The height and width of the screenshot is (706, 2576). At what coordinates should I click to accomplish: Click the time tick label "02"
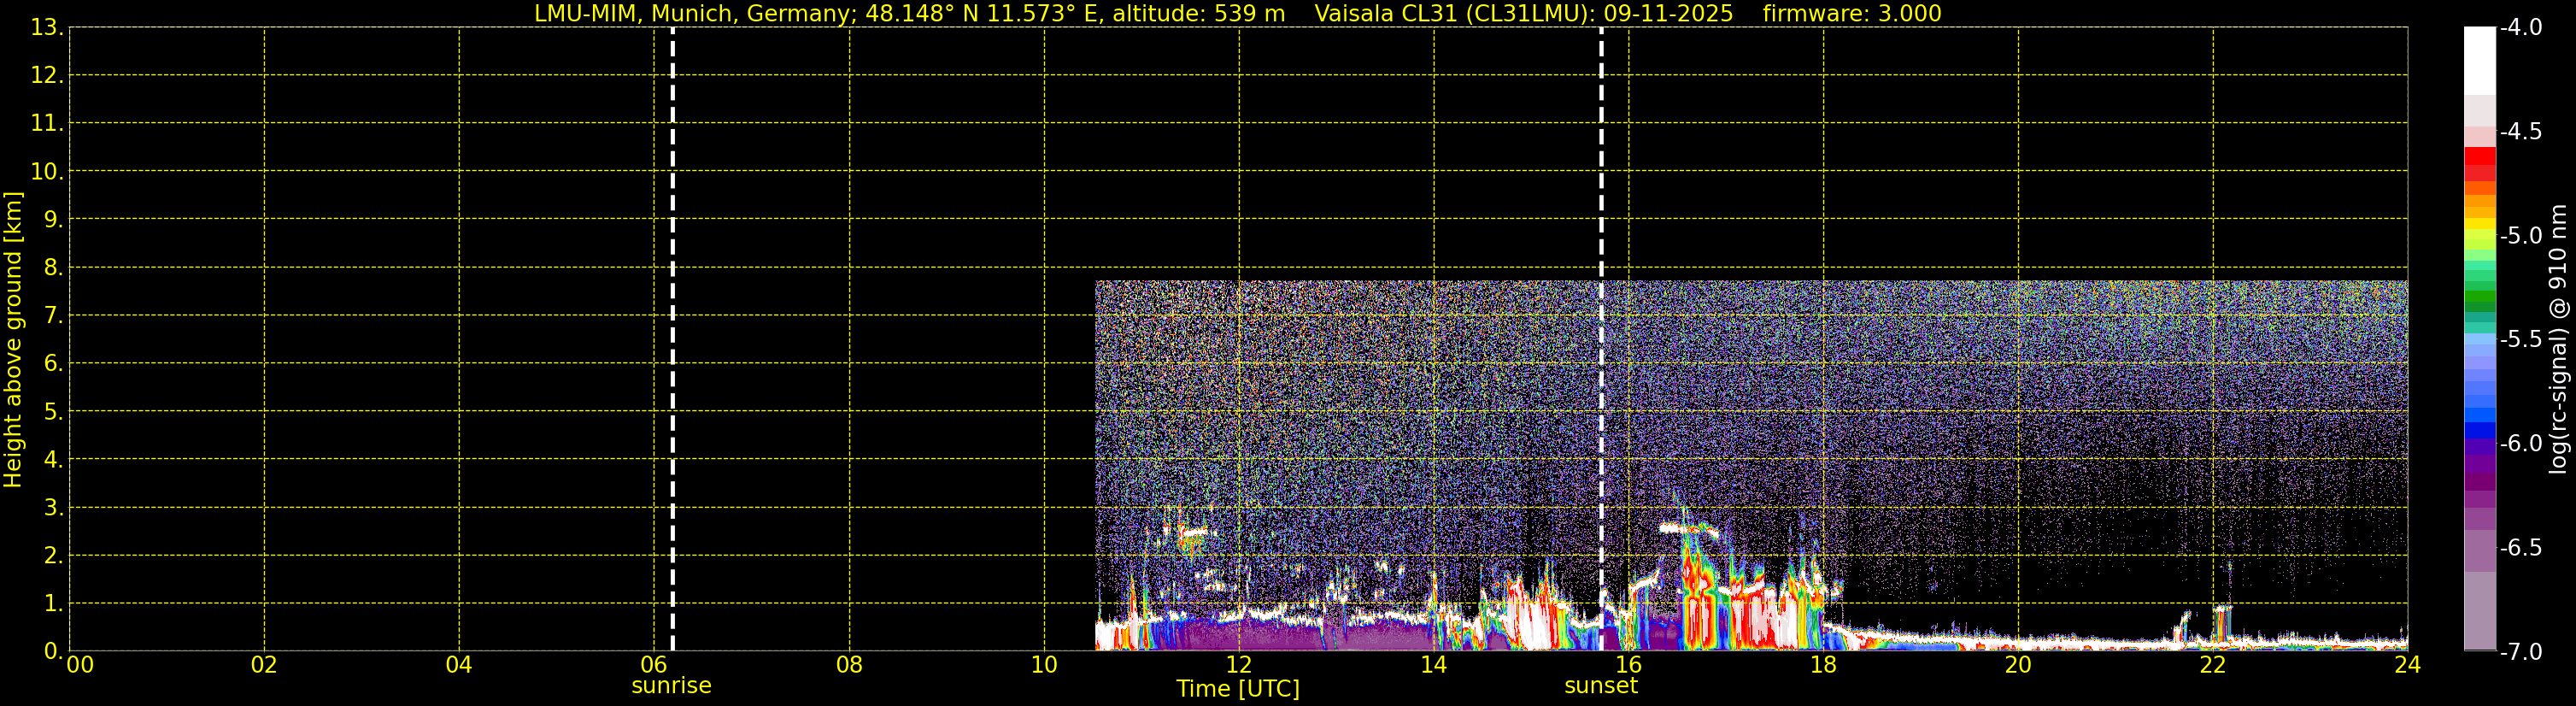(x=264, y=665)
